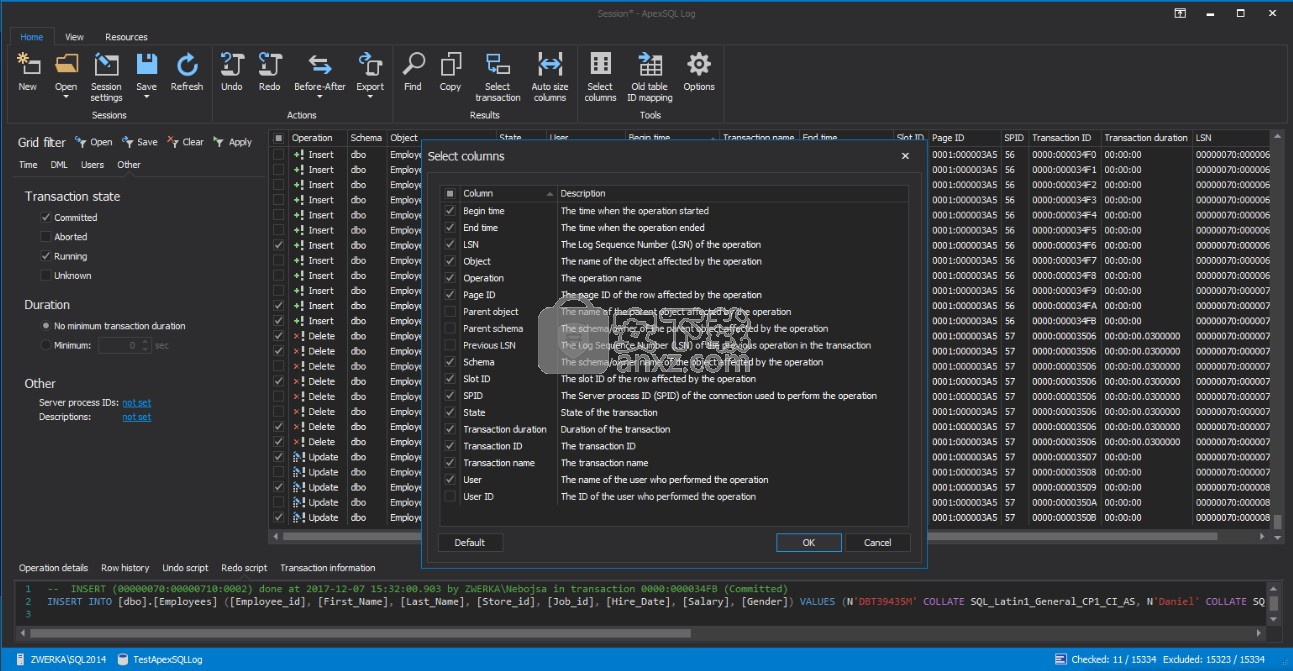
Task: Click Select transaction icon
Action: pyautogui.click(x=498, y=65)
